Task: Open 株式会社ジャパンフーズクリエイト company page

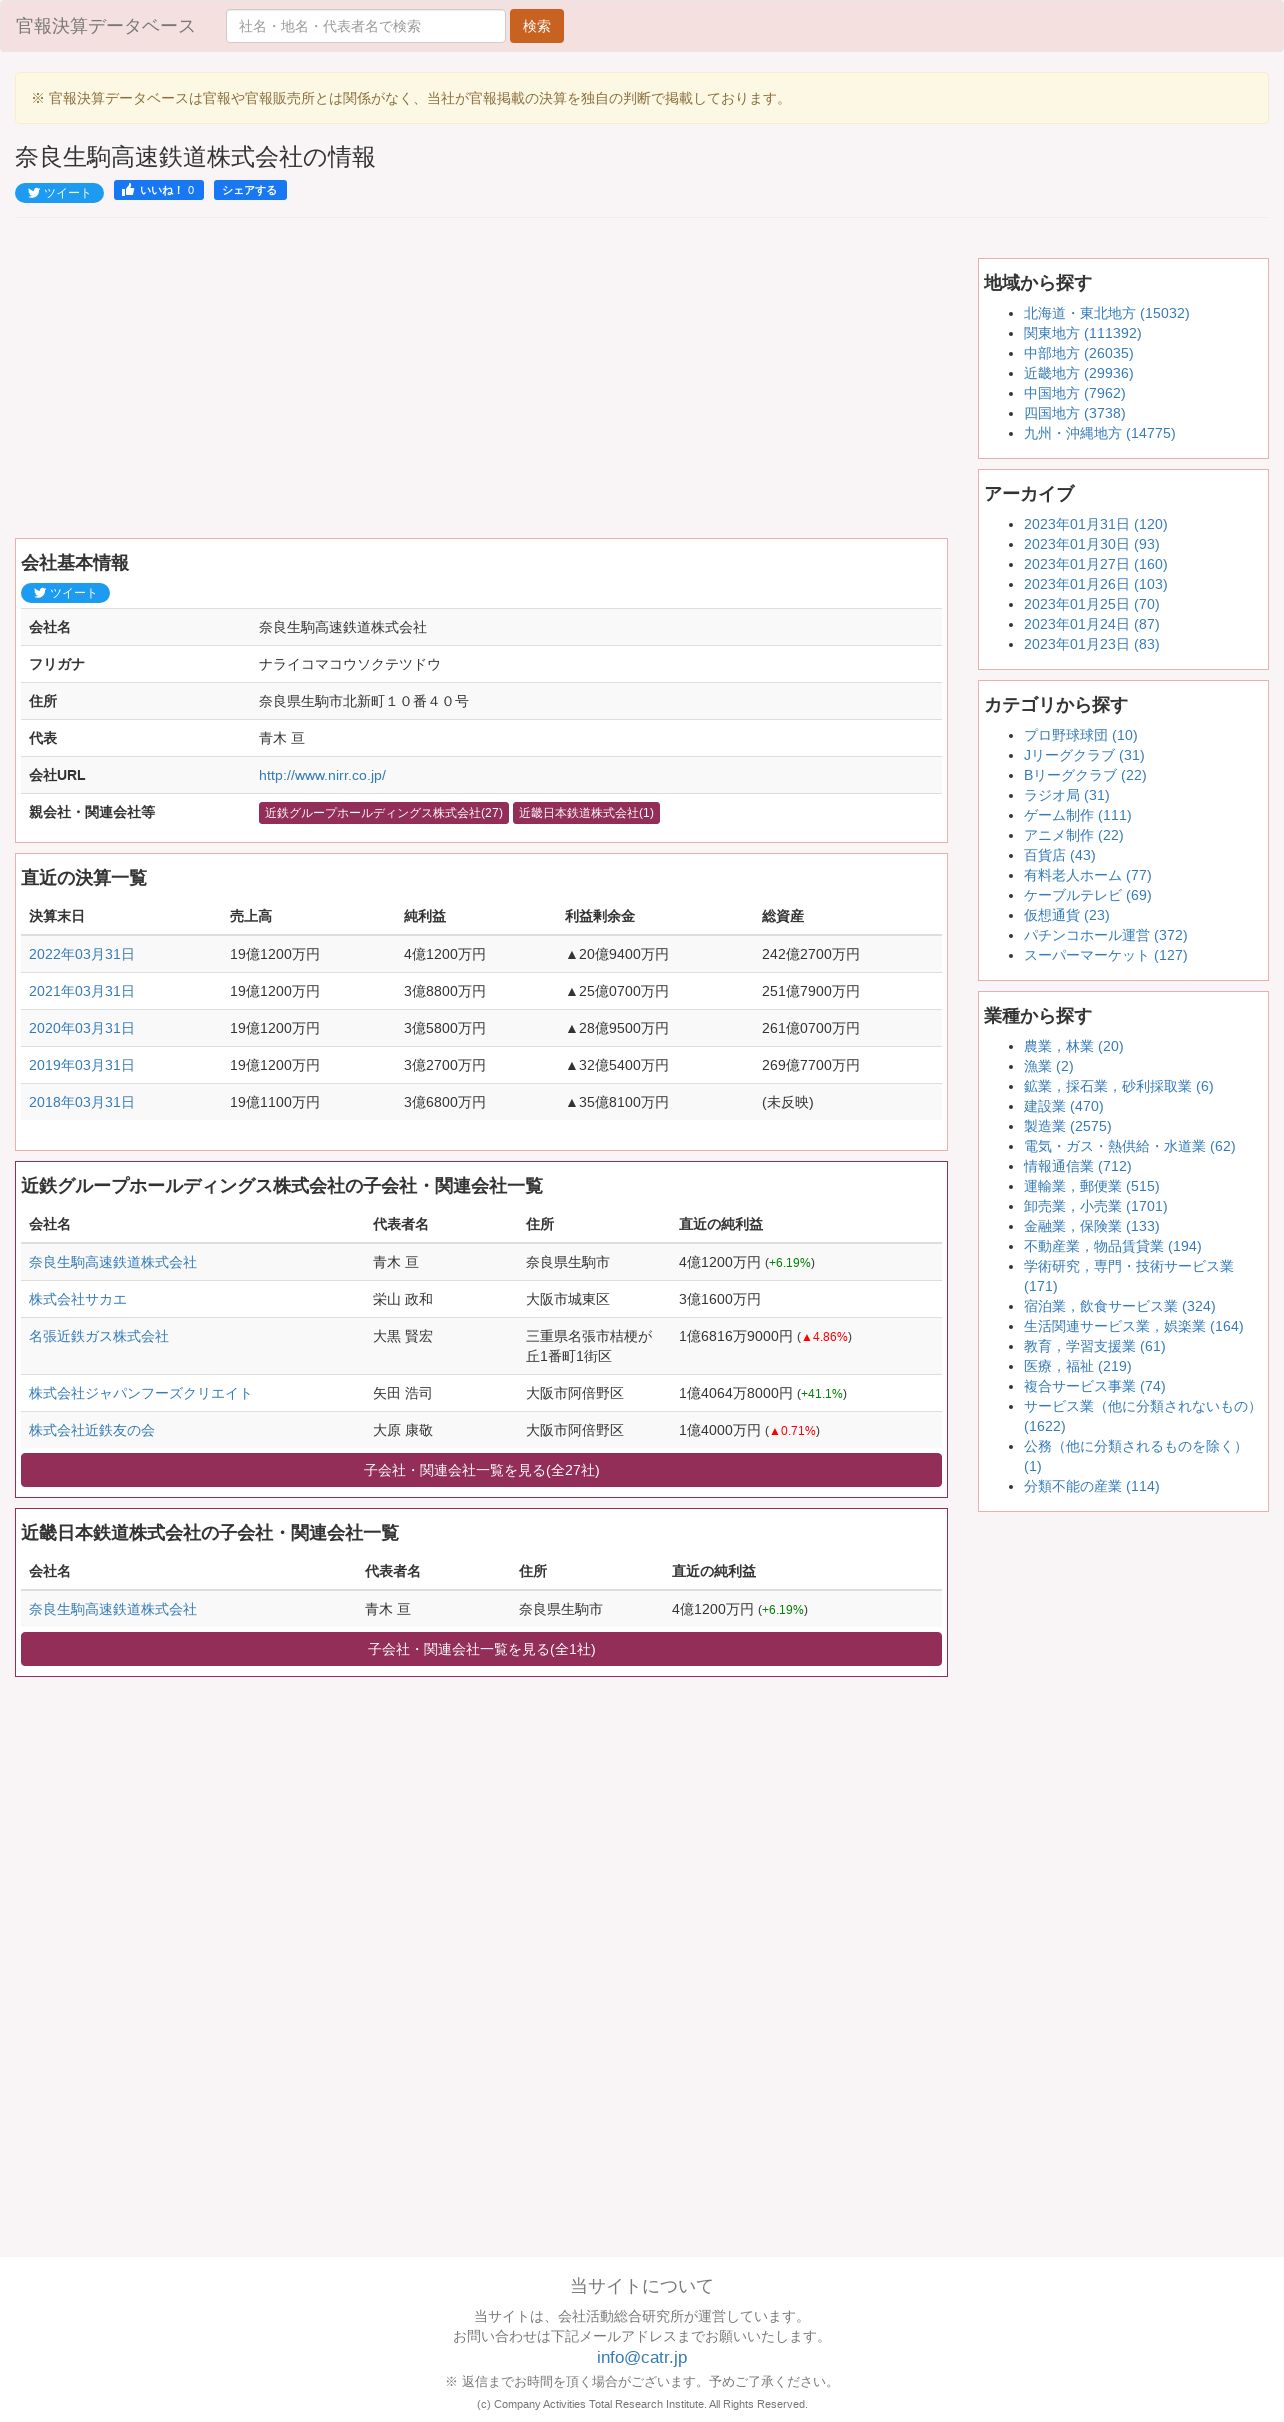Action: [x=140, y=1393]
